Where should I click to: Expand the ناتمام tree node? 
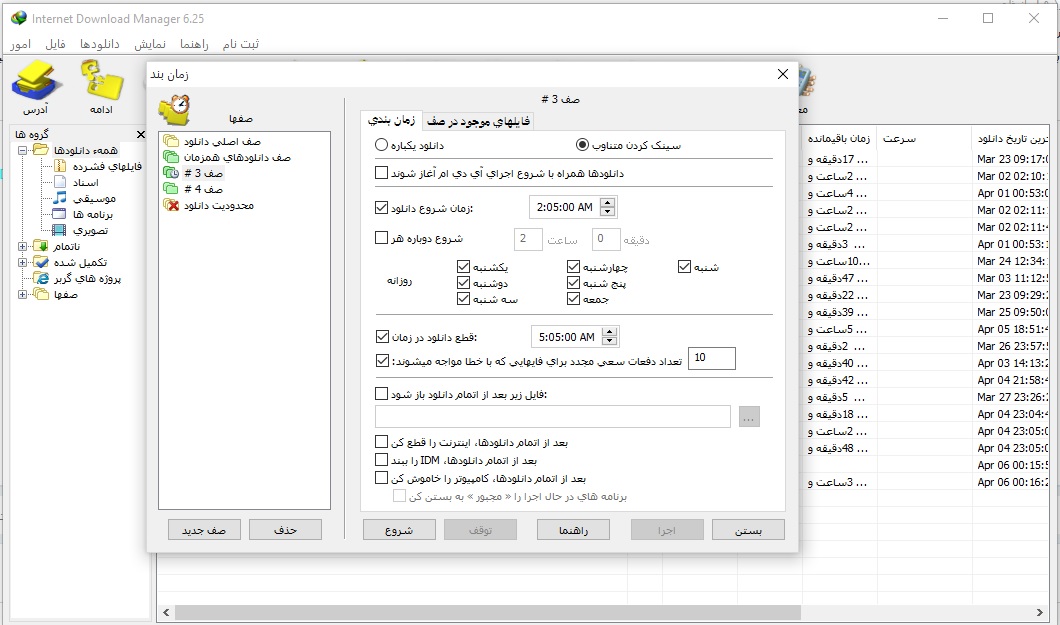(23, 246)
